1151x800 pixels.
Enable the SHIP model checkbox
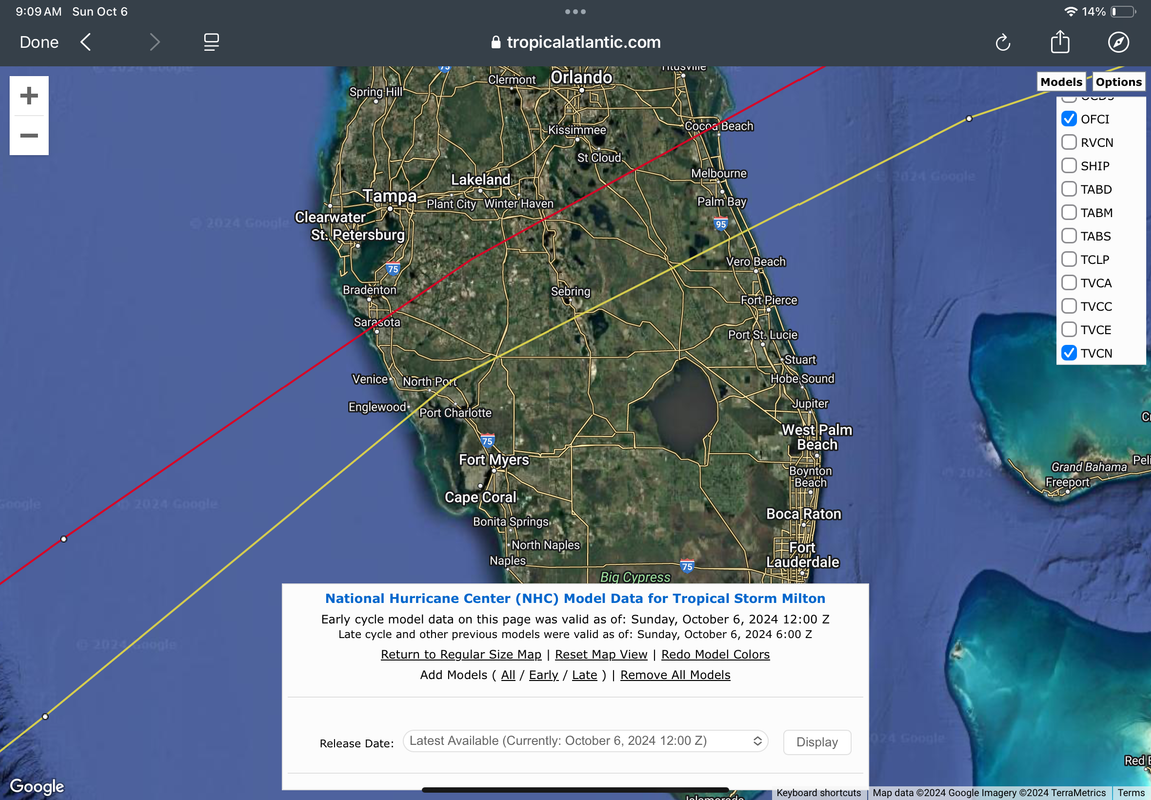pos(1069,166)
